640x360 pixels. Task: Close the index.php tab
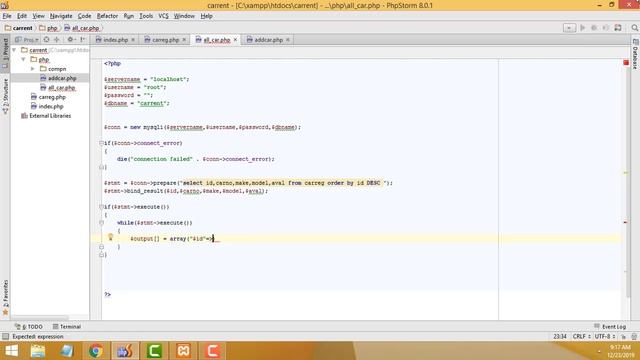pos(133,40)
